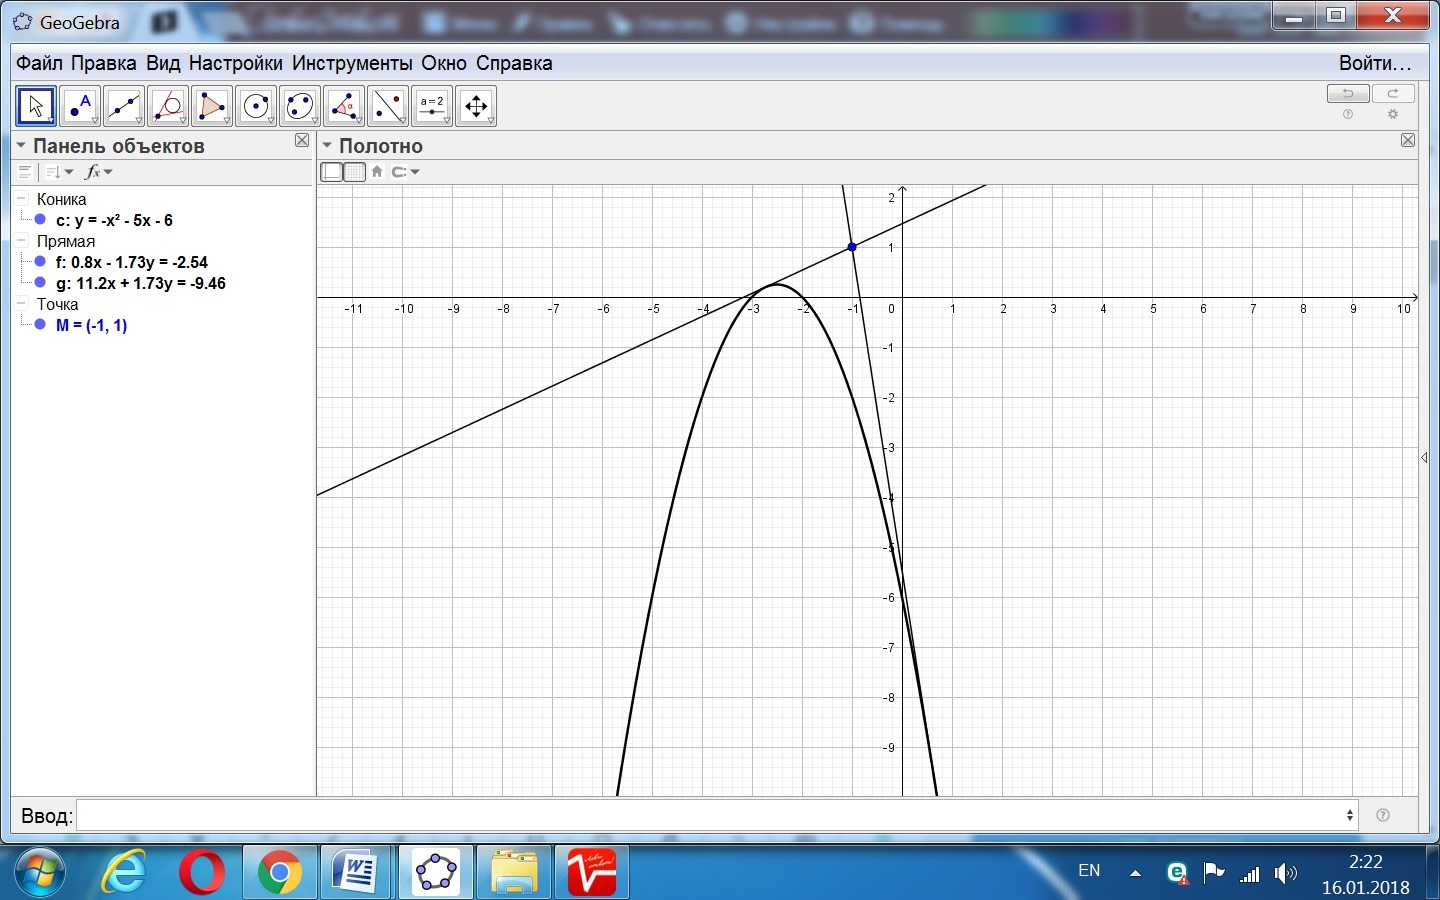Image resolution: width=1440 pixels, height=900 pixels.
Task: Select the Reflect about line tool
Action: (388, 106)
